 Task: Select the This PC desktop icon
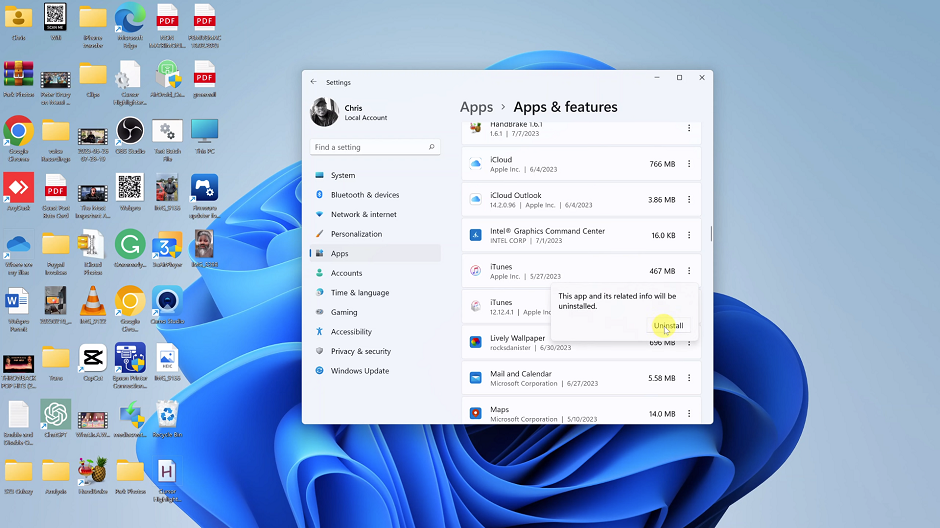click(204, 135)
